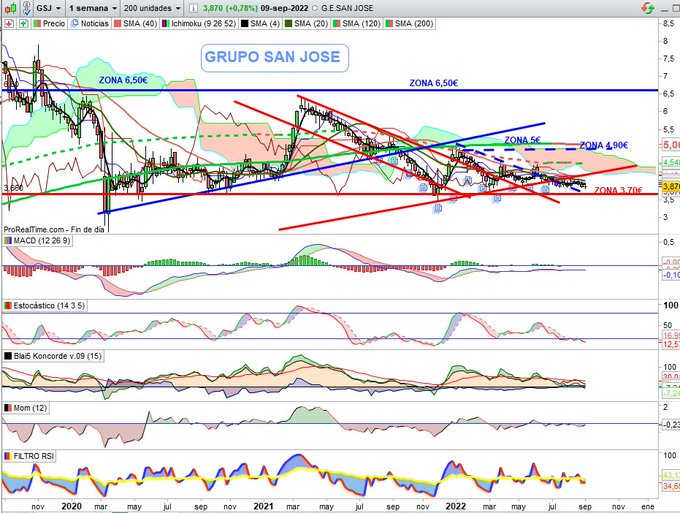Open SMA (4) indicator settings
This screenshot has height=513, width=680.
[x=260, y=24]
